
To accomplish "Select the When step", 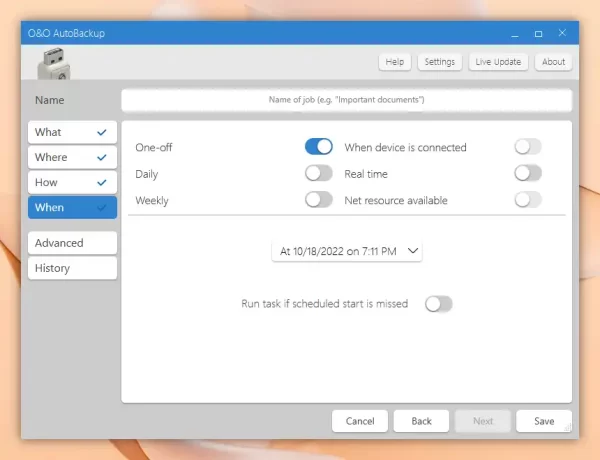I will click(x=72, y=207).
